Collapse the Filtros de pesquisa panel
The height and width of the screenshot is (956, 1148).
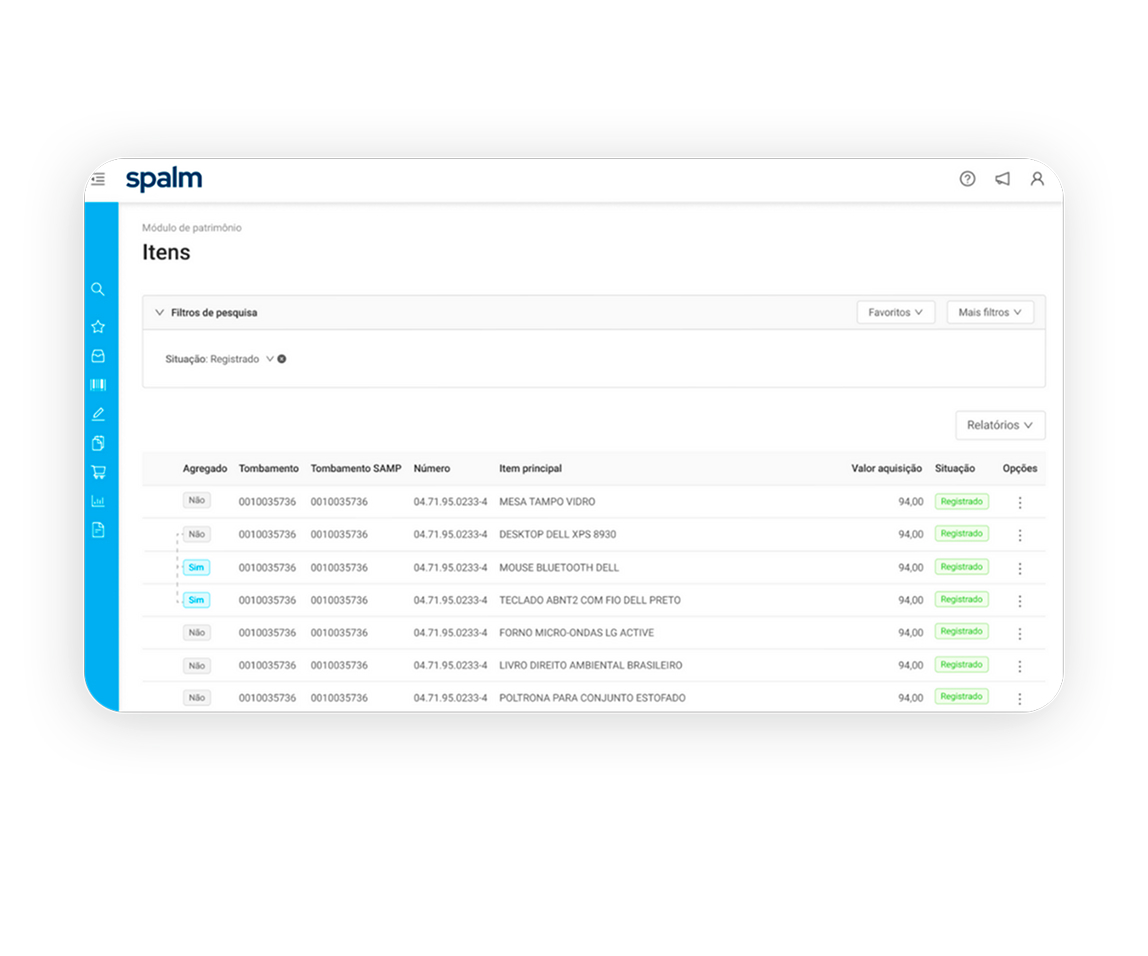point(160,313)
